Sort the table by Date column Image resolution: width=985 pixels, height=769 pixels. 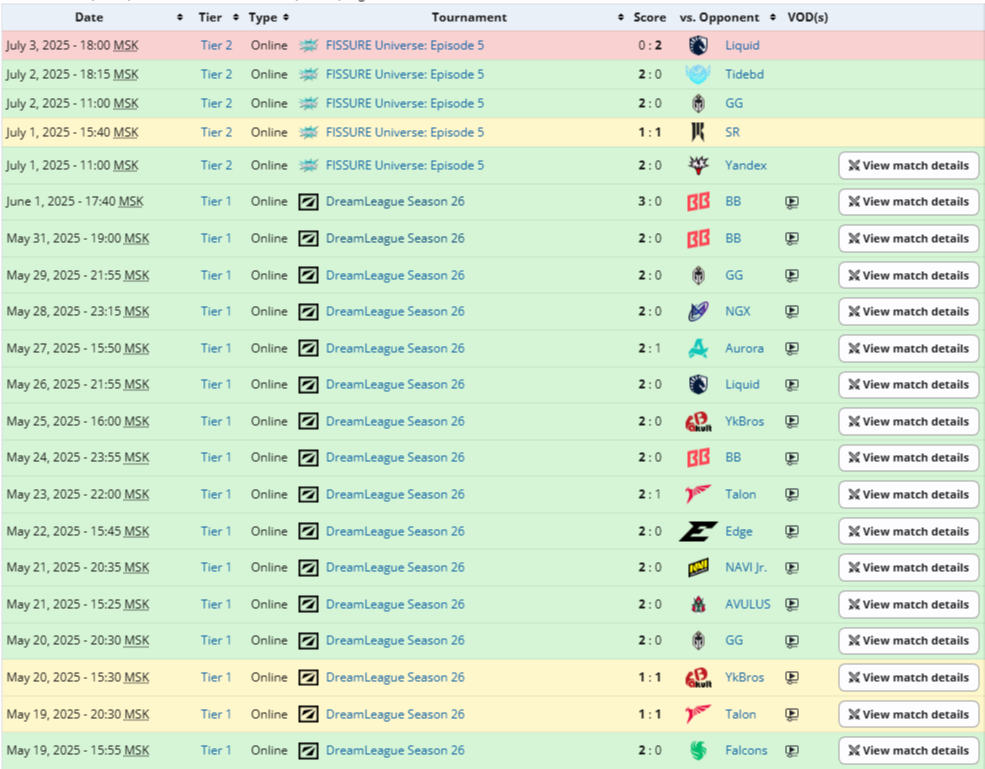[89, 17]
